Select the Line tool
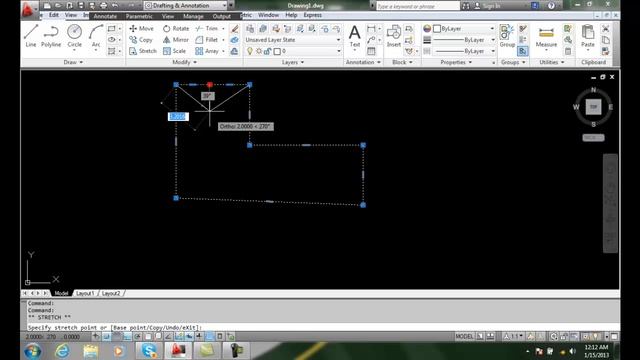This screenshot has width=640, height=360. [31, 36]
